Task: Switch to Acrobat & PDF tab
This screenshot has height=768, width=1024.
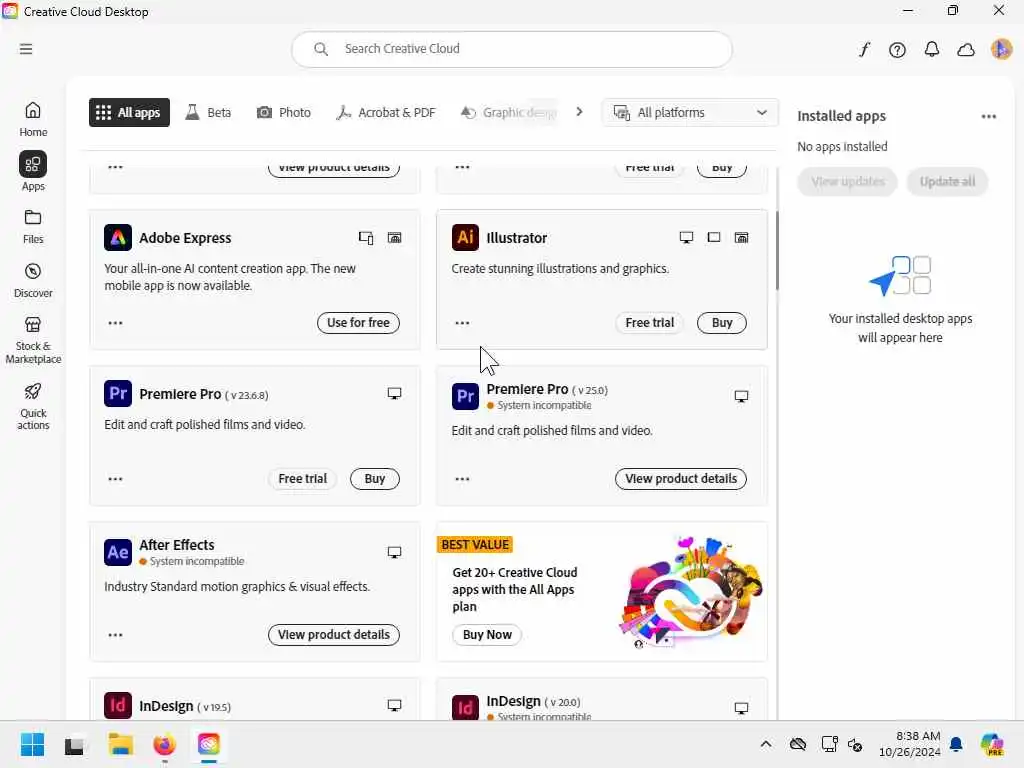Action: (385, 112)
